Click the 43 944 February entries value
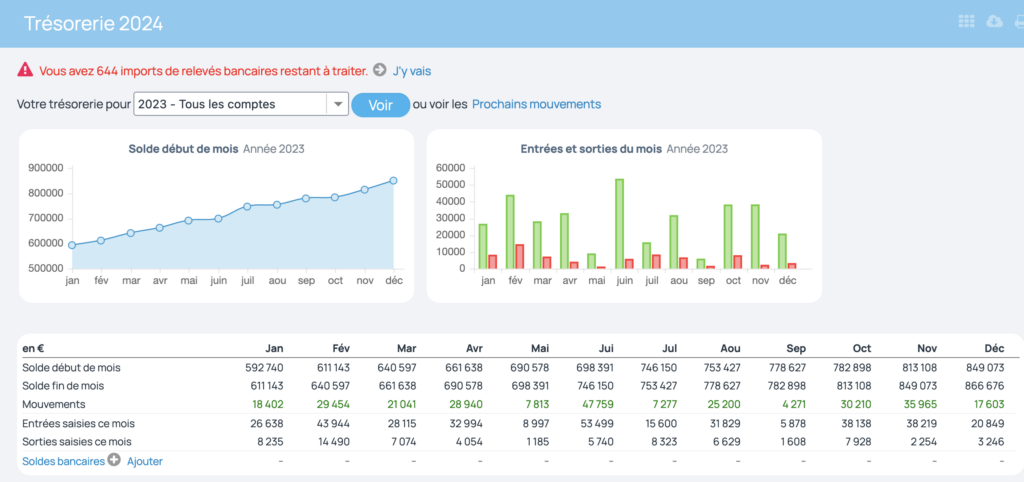 pyautogui.click(x=332, y=423)
